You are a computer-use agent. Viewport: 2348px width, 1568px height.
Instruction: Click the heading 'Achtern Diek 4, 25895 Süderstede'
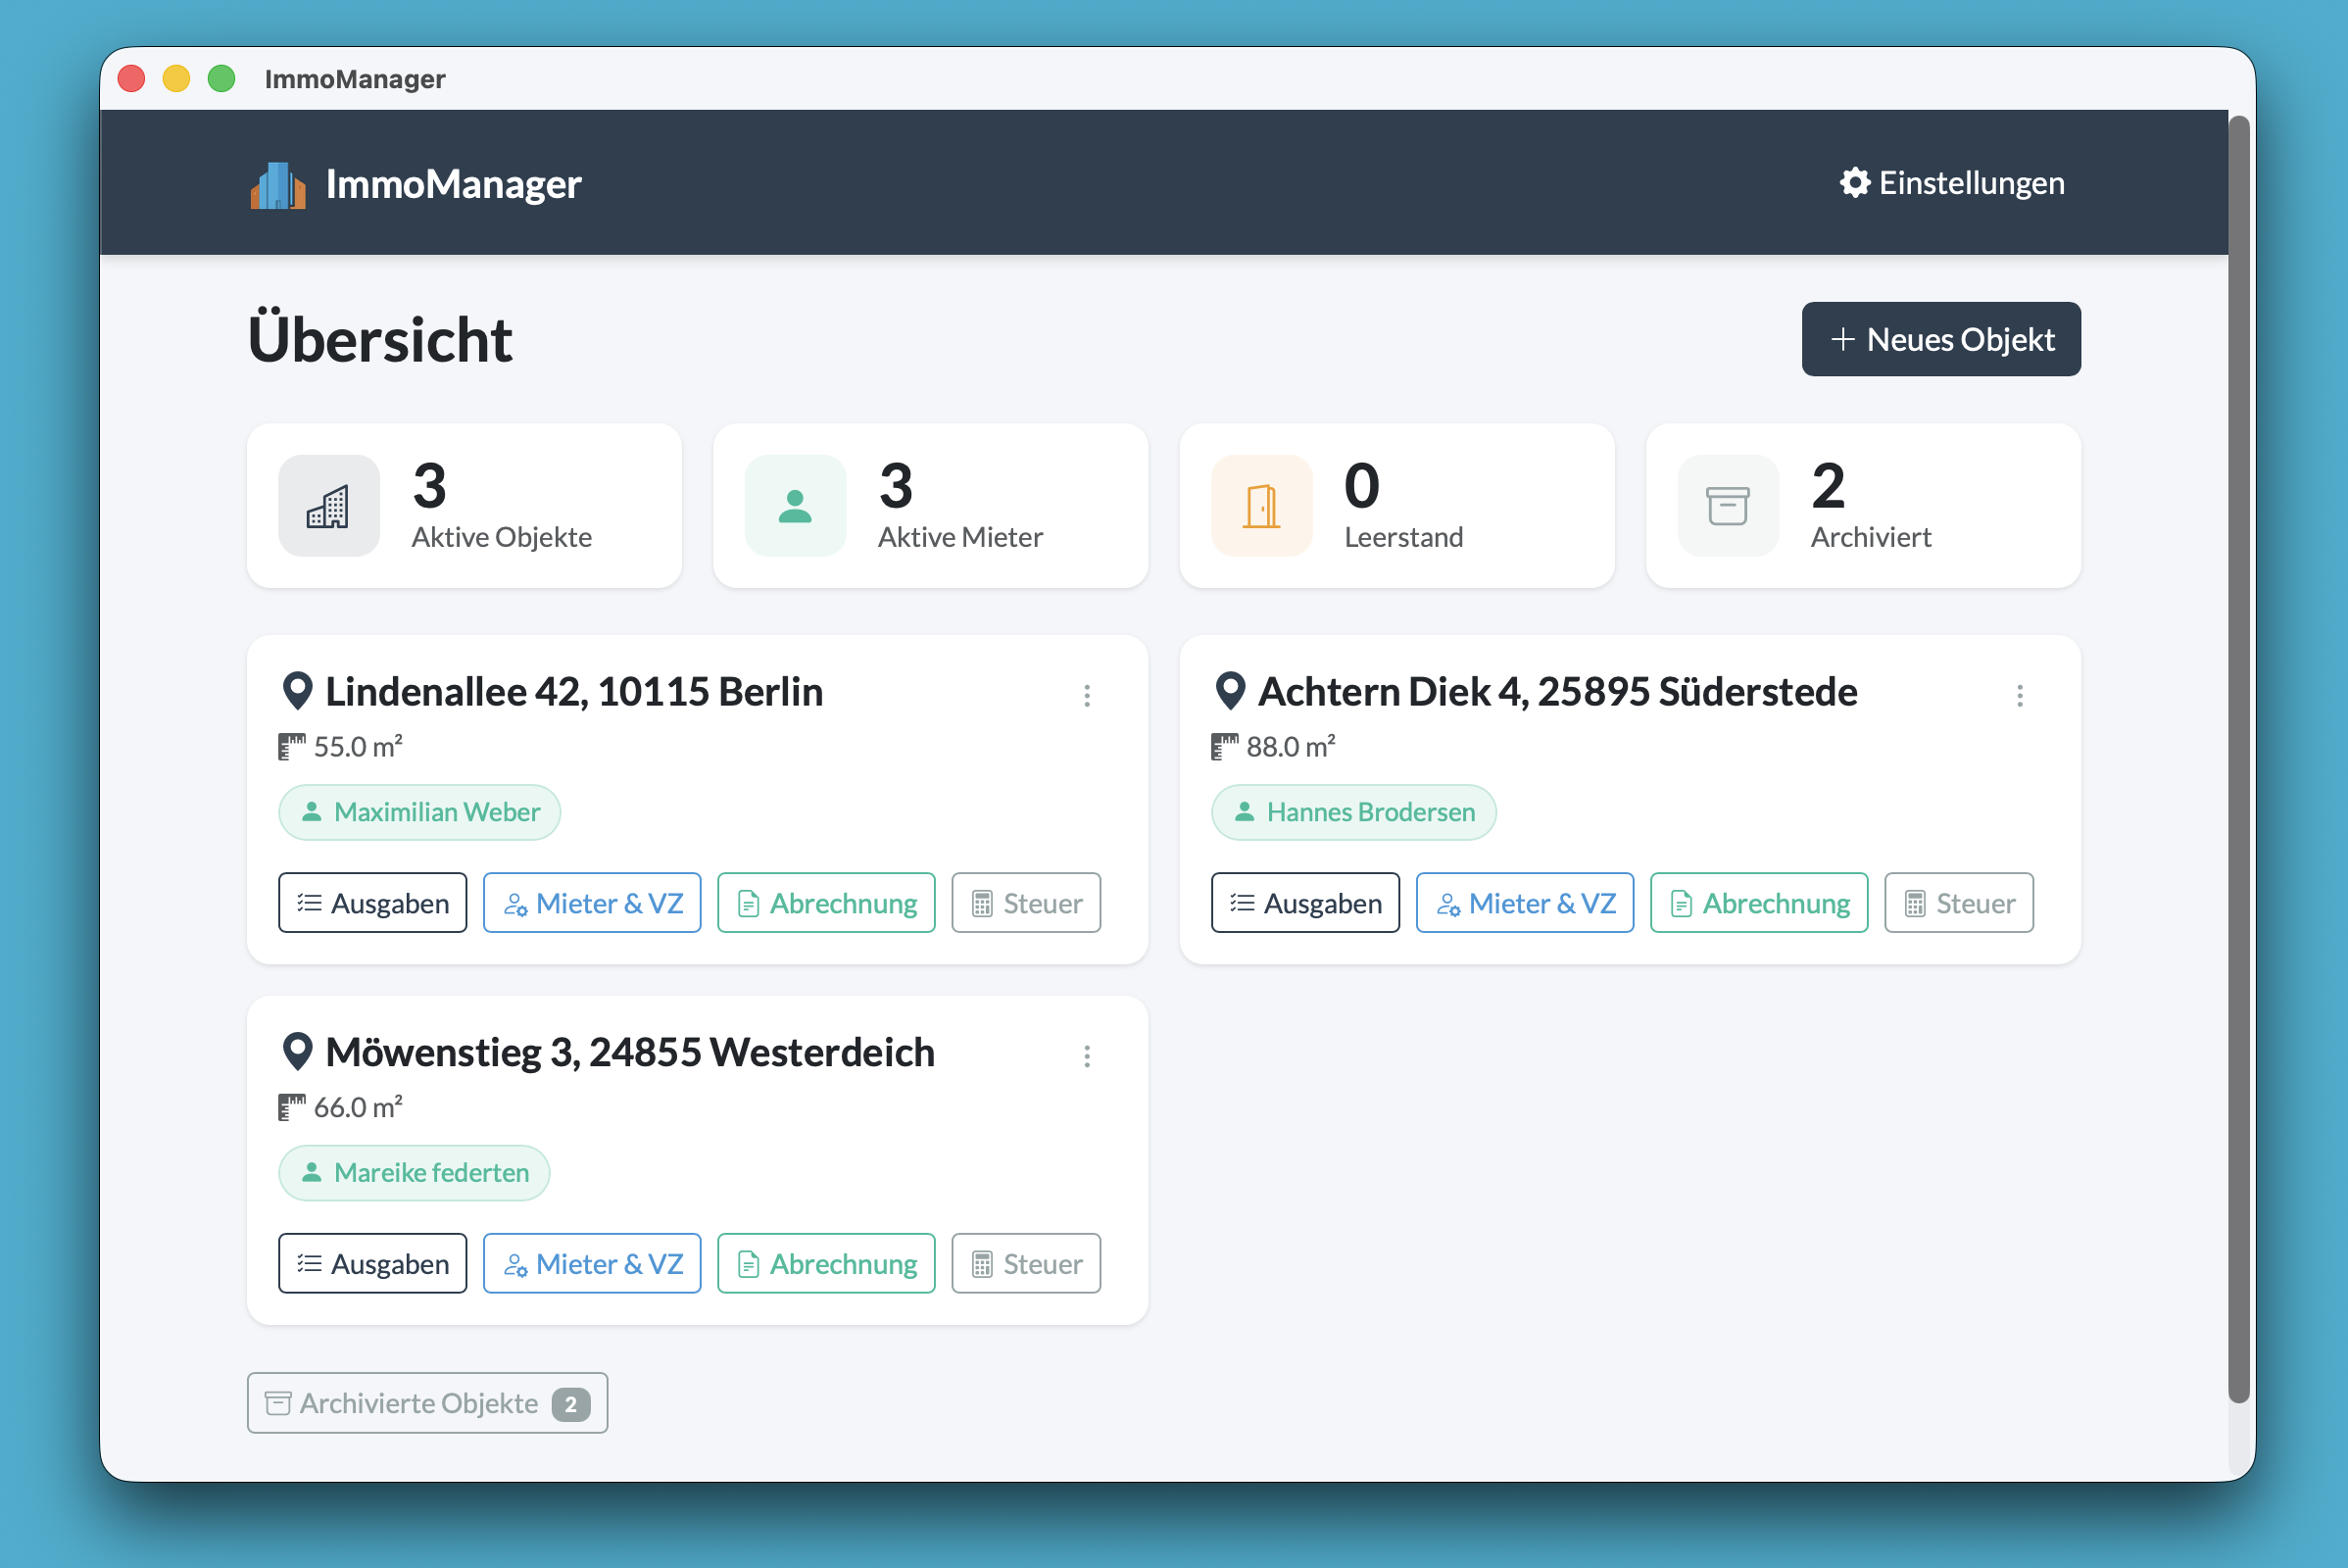[1558, 691]
